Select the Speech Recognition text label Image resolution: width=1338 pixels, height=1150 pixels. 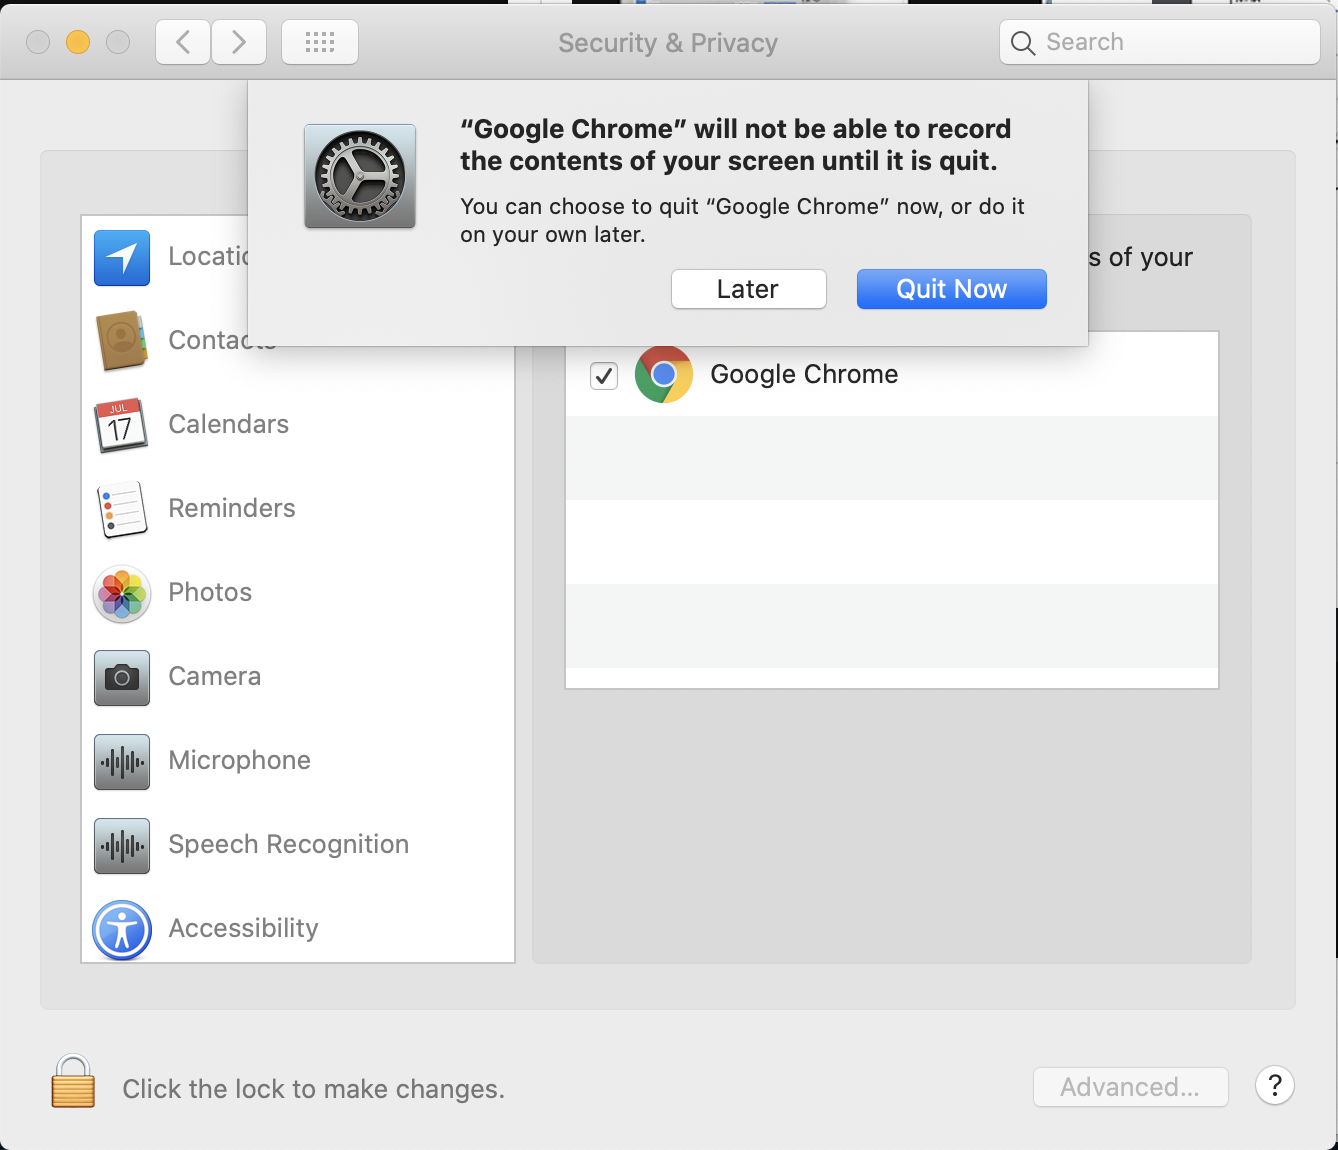(289, 844)
